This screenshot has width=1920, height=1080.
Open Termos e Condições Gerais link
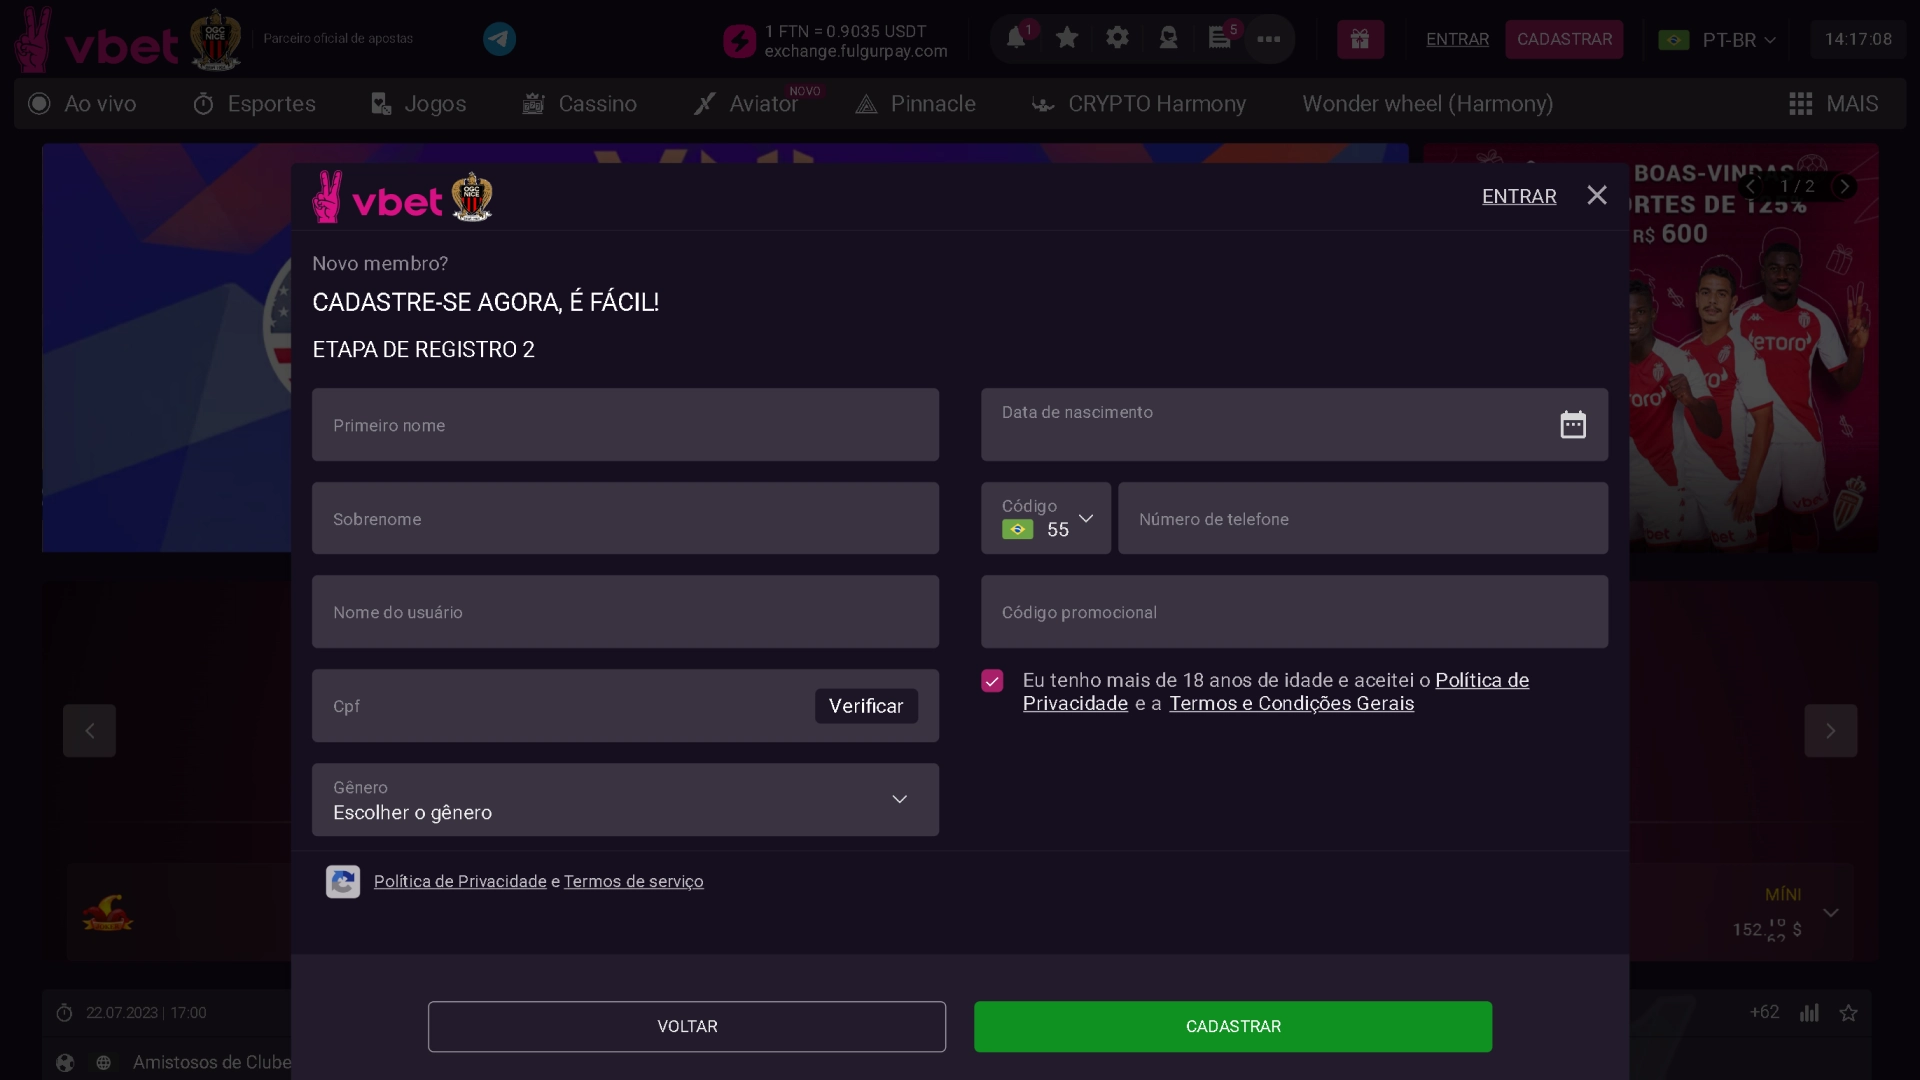click(x=1292, y=704)
